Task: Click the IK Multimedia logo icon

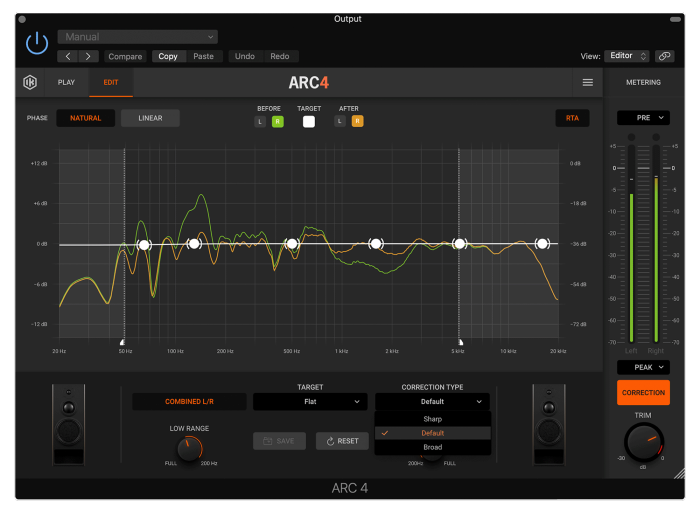Action: pyautogui.click(x=30, y=82)
